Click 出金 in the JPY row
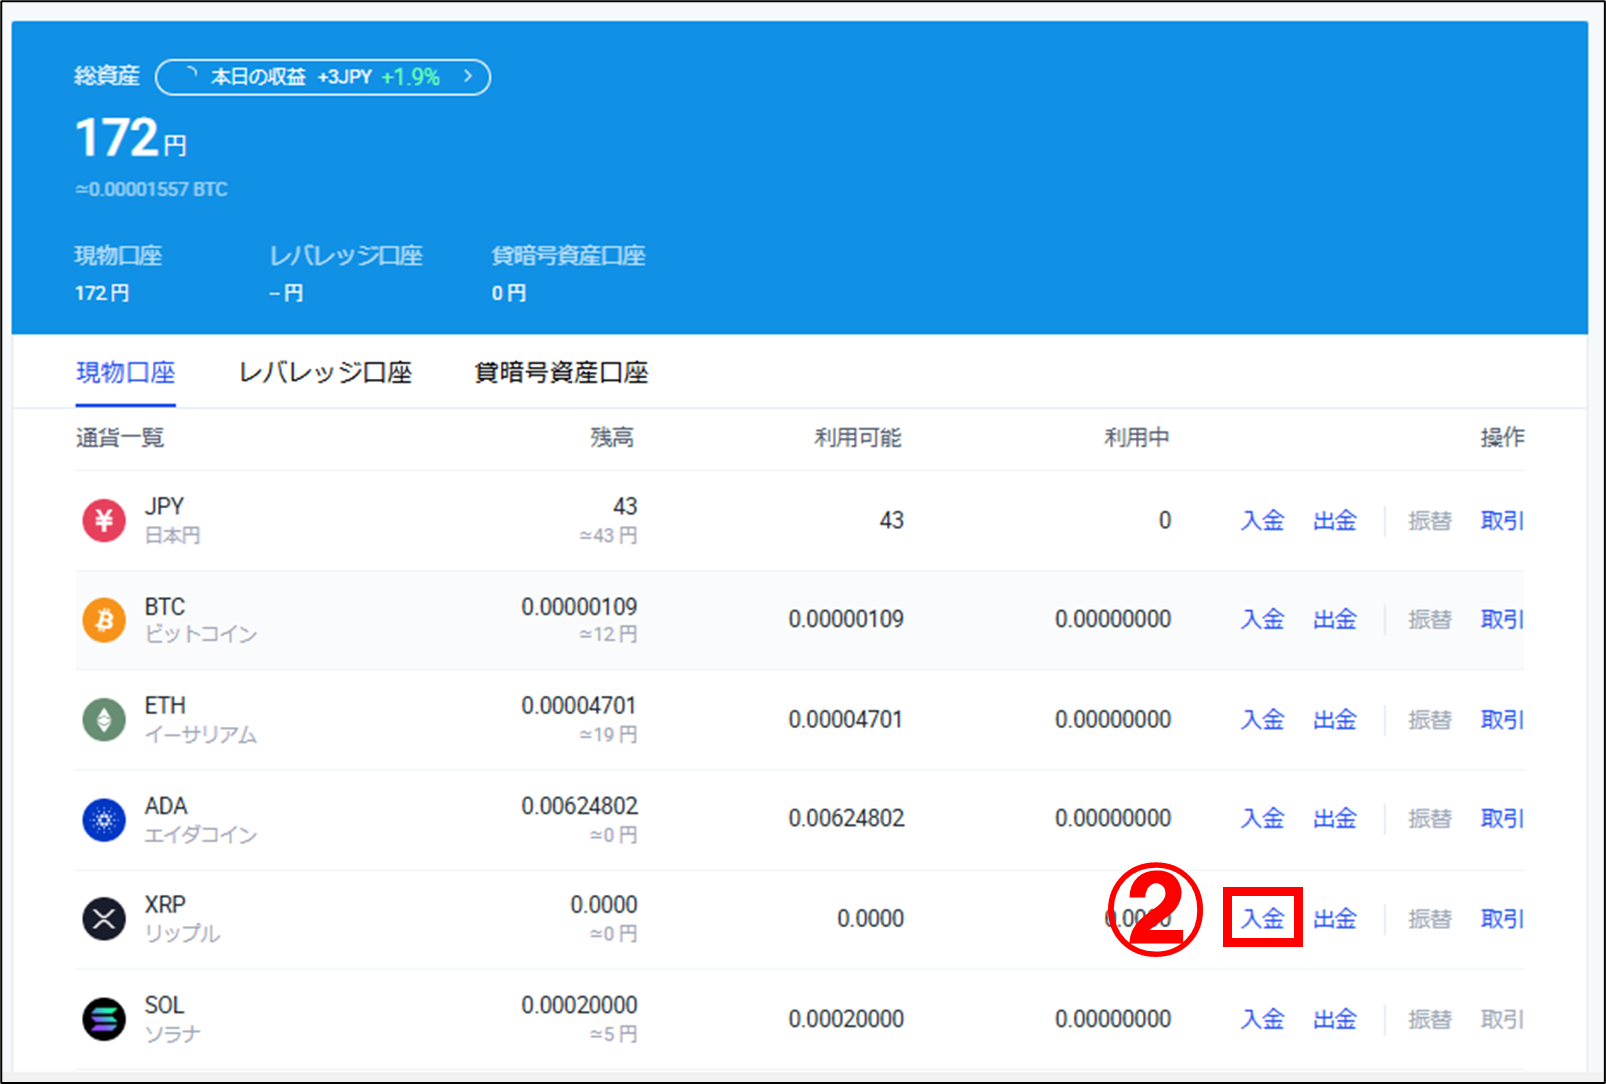Viewport: 1606px width, 1084px height. pos(1334,520)
